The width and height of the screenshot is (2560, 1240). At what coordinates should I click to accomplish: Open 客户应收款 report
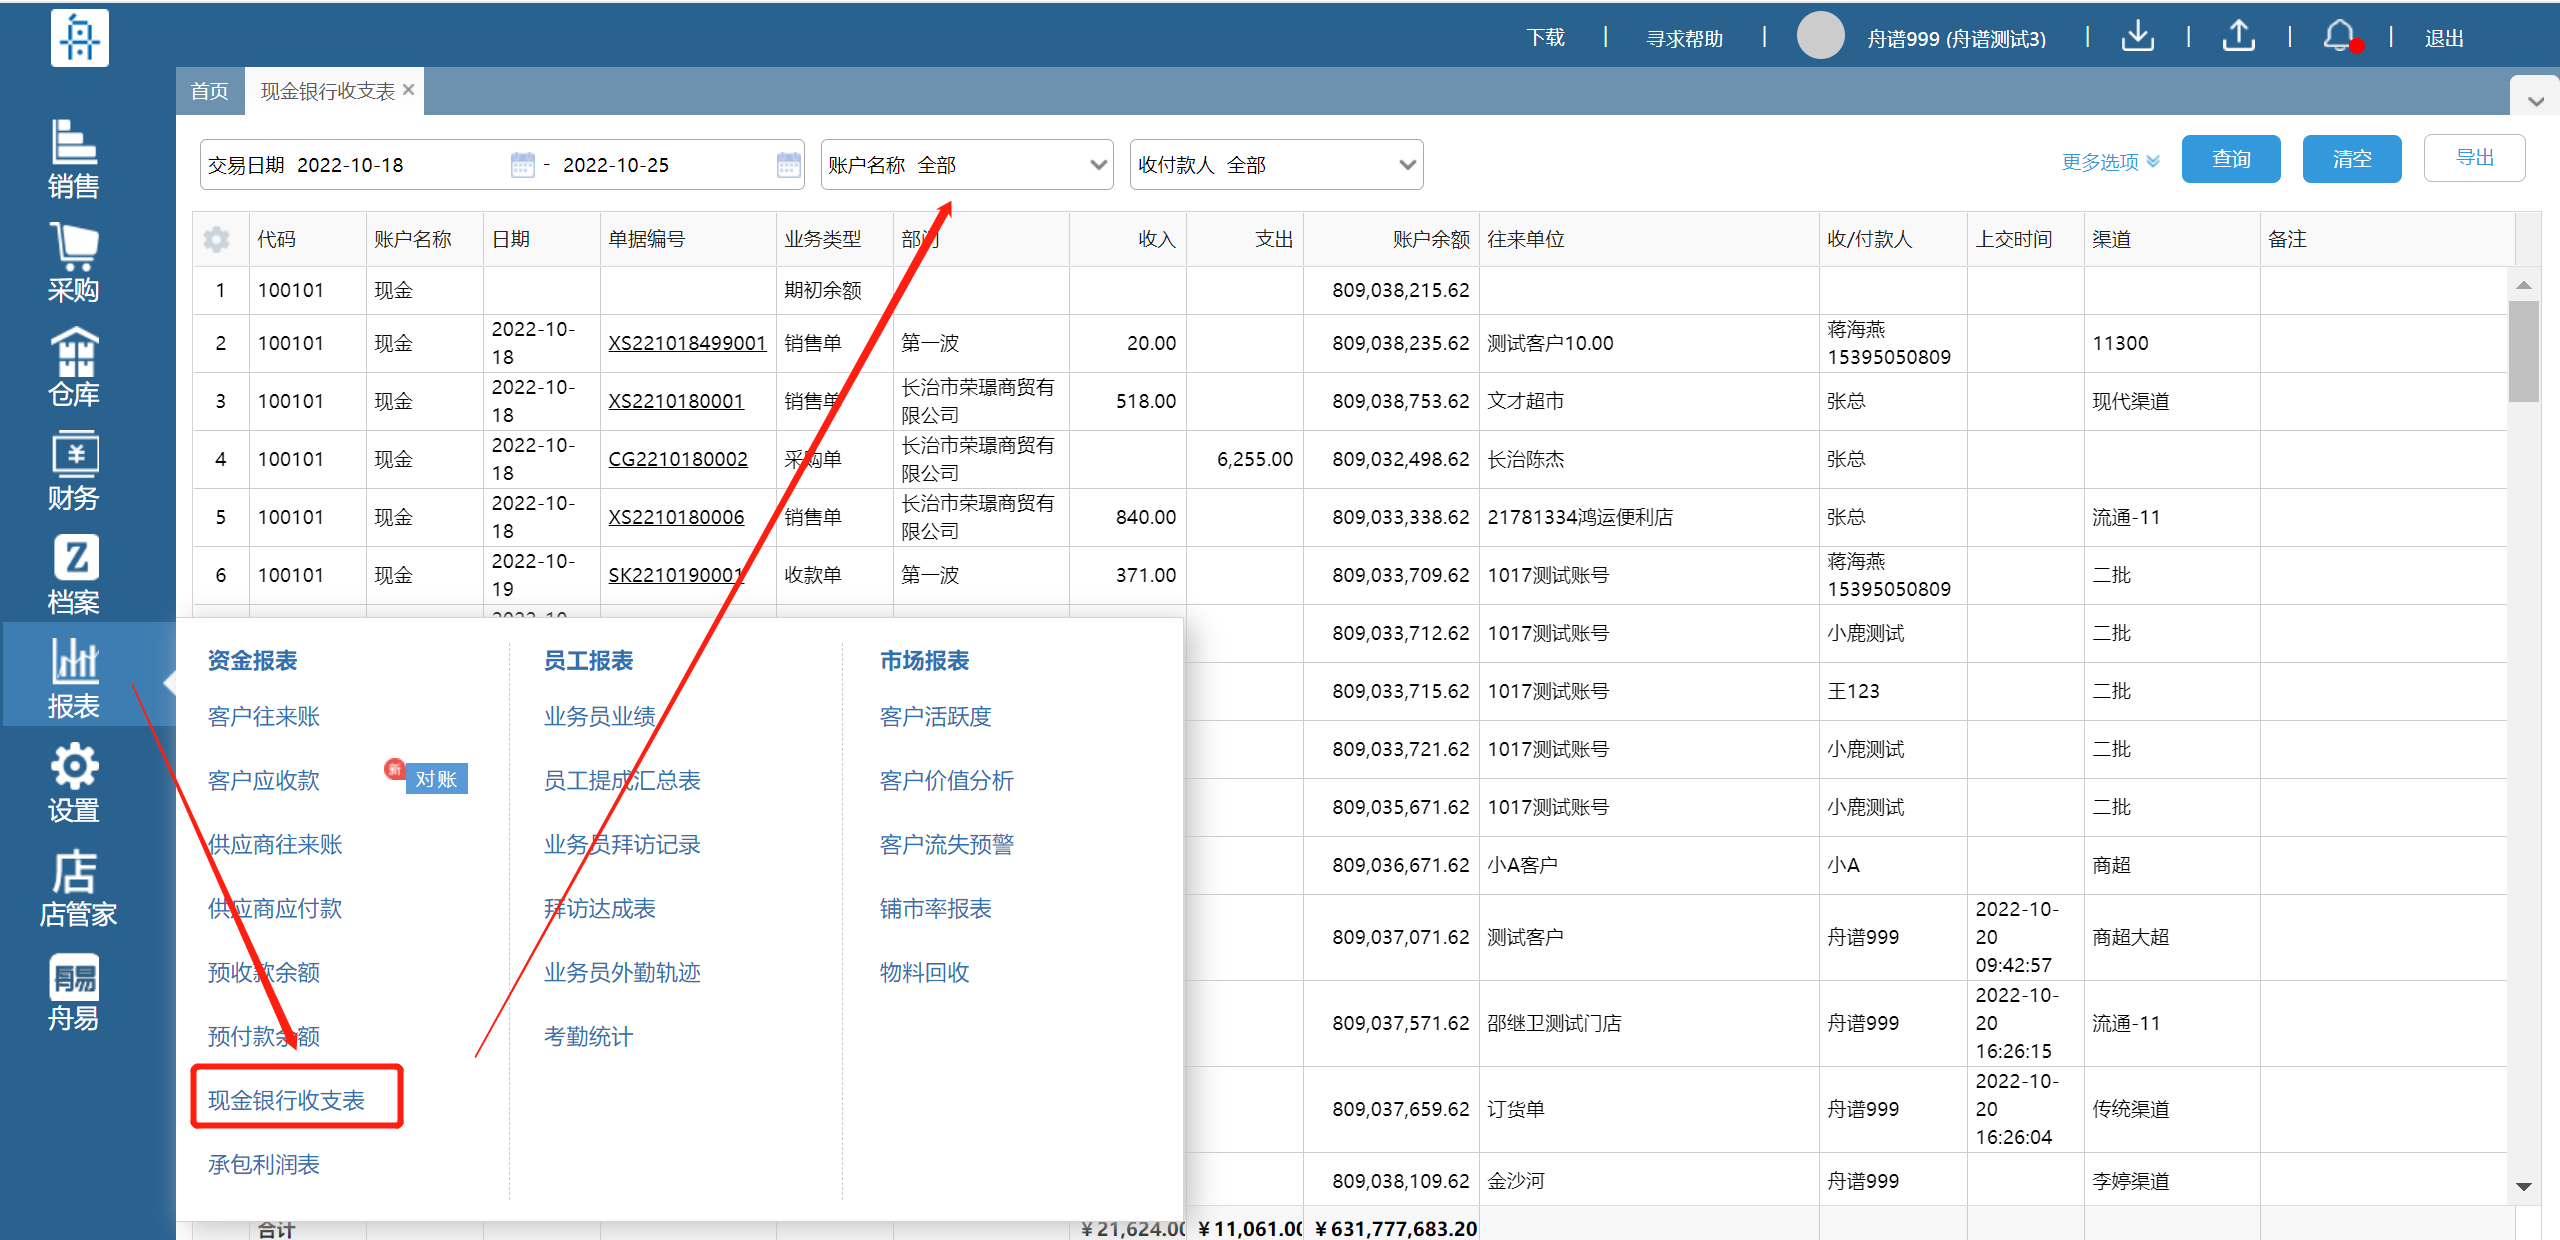pos(264,780)
